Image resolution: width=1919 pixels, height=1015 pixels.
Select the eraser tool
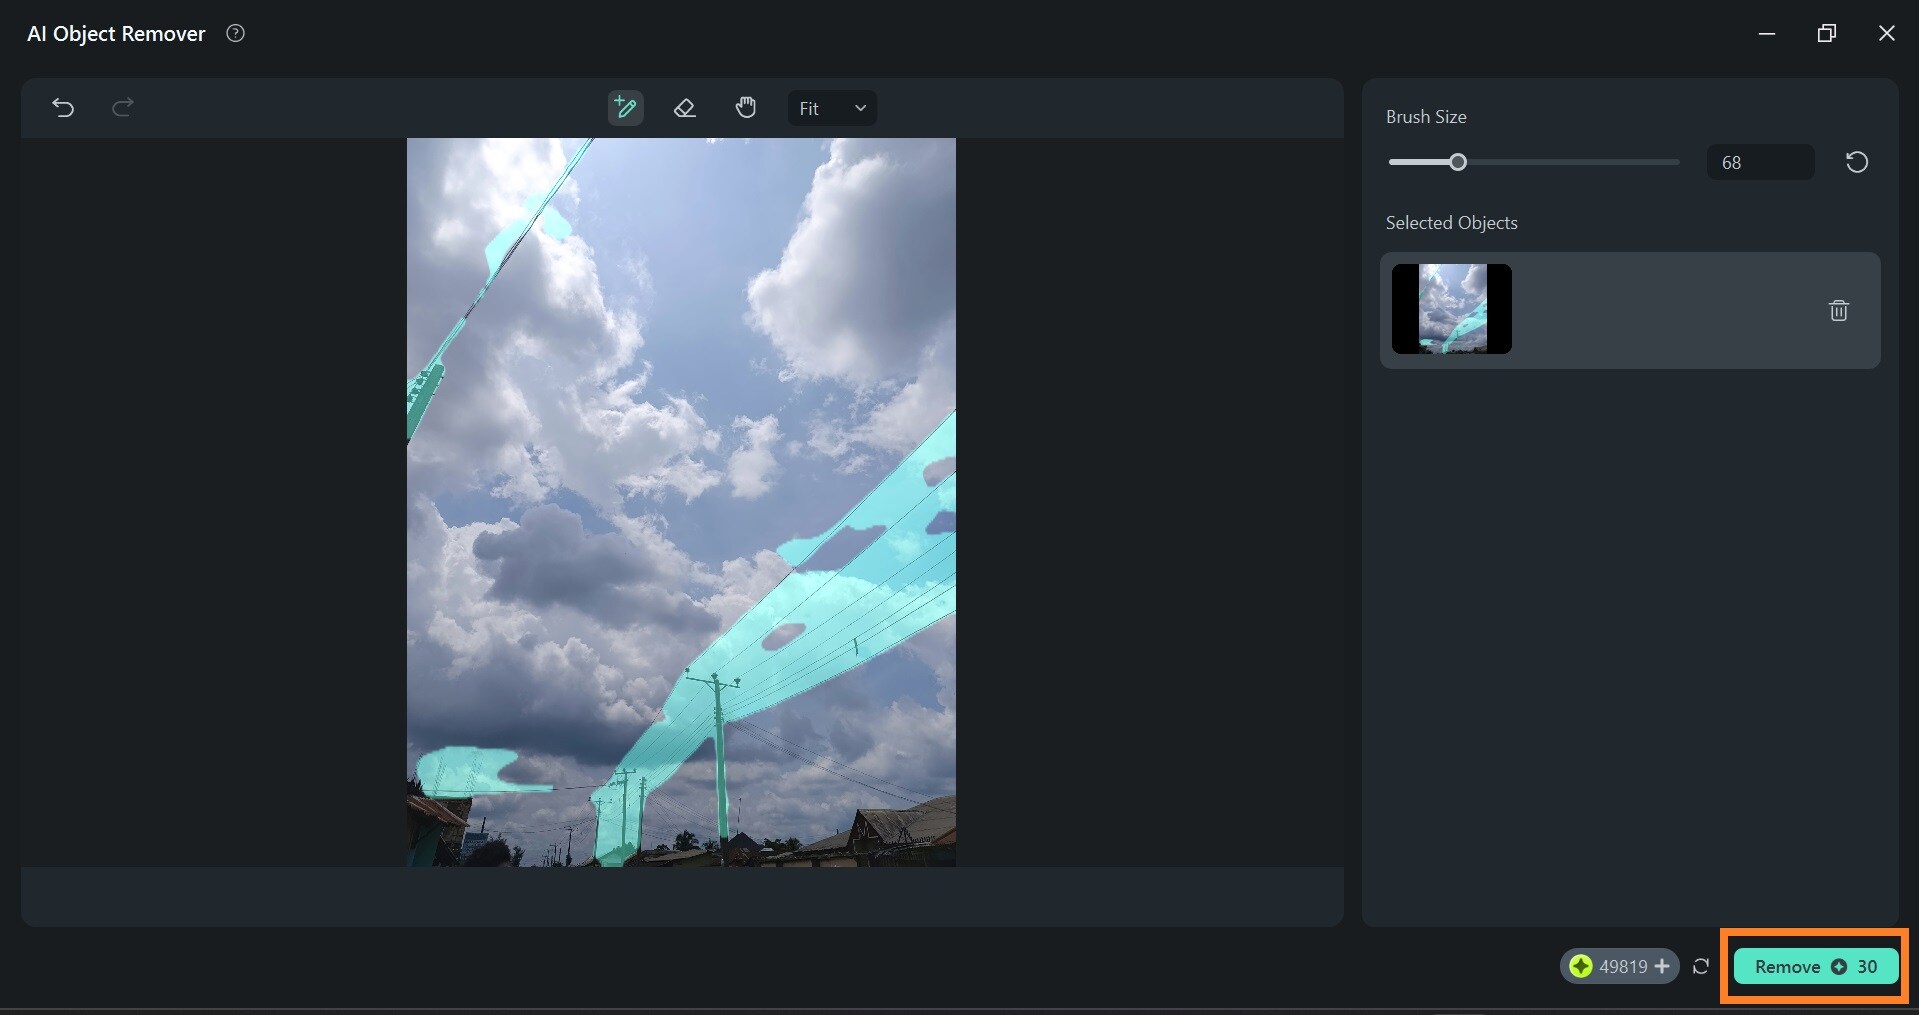pyautogui.click(x=685, y=108)
